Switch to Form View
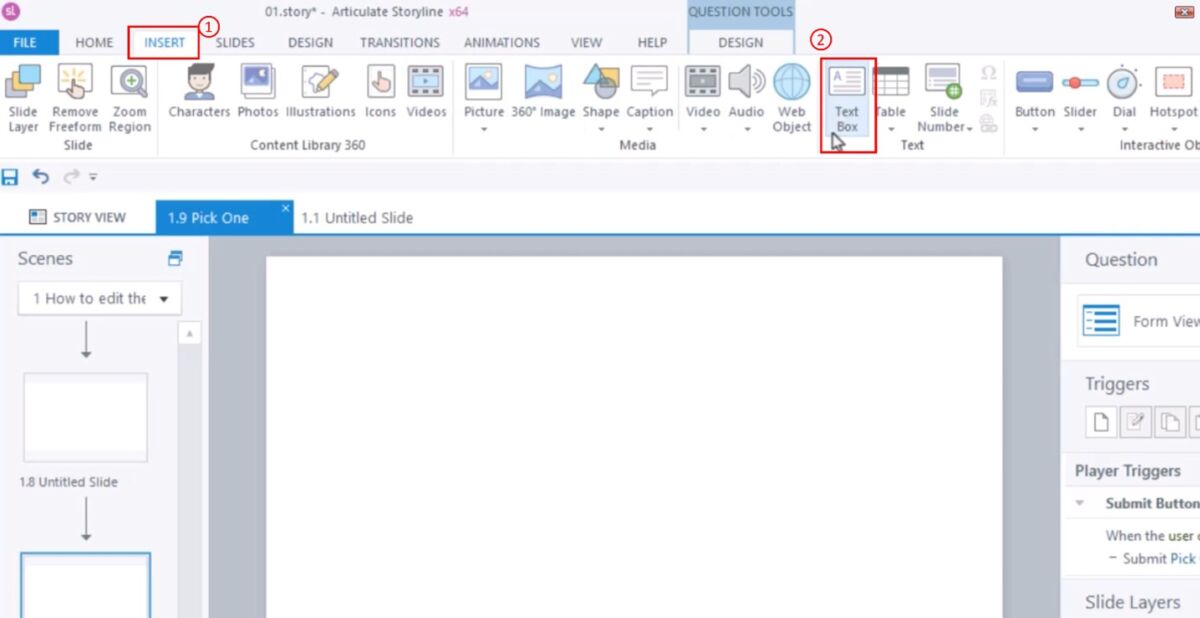Image resolution: width=1200 pixels, height=618 pixels. tap(1140, 321)
